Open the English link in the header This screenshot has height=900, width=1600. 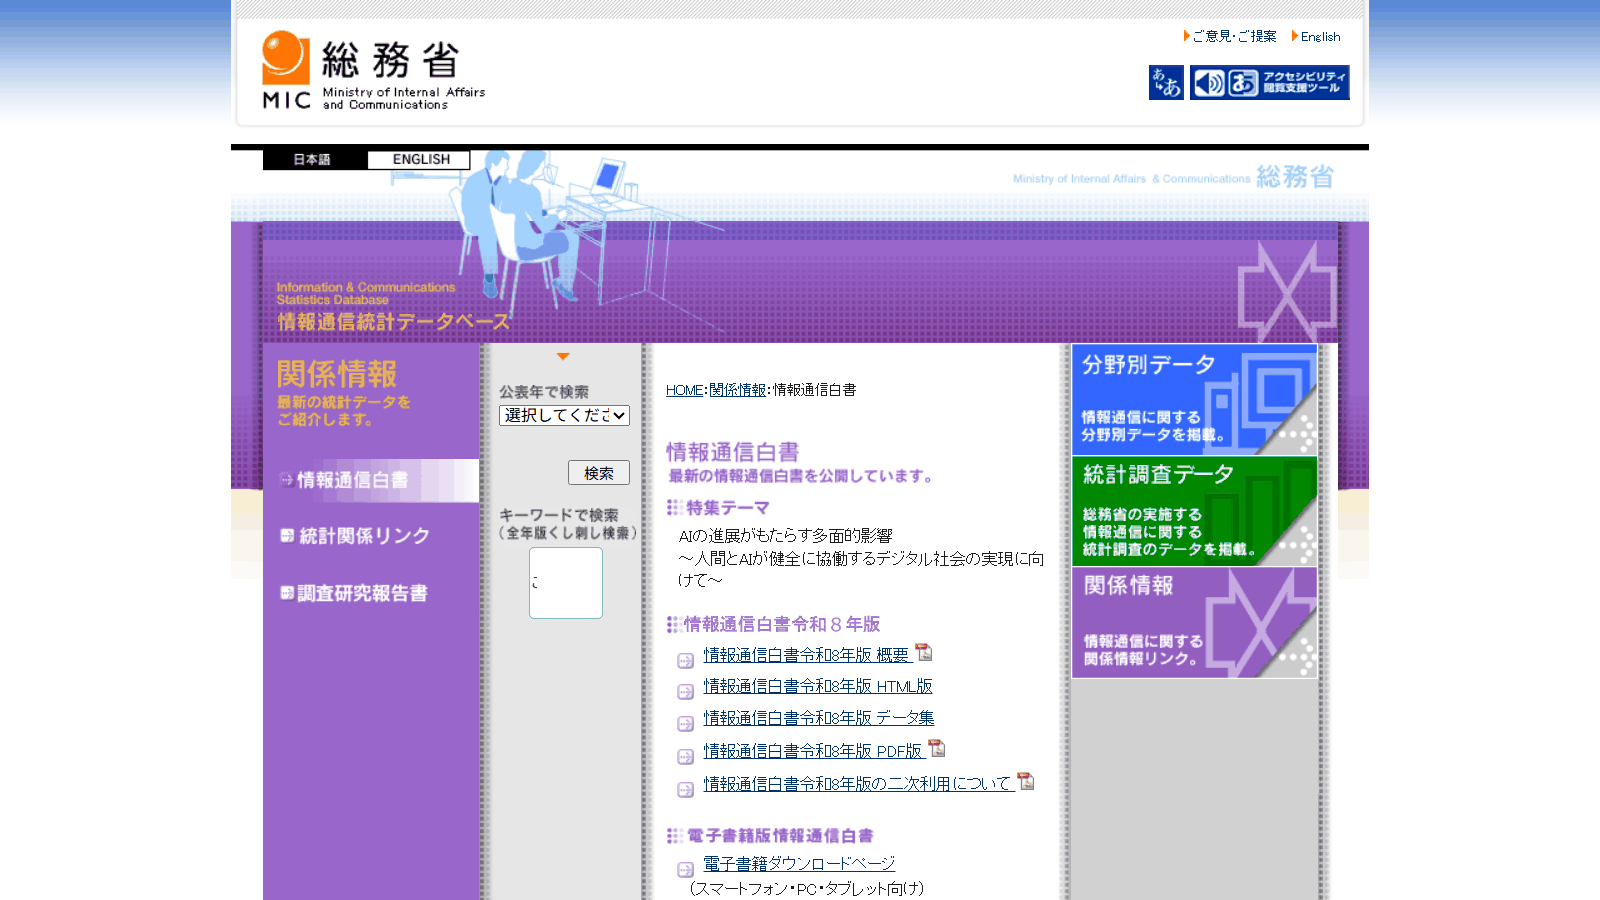[1320, 36]
